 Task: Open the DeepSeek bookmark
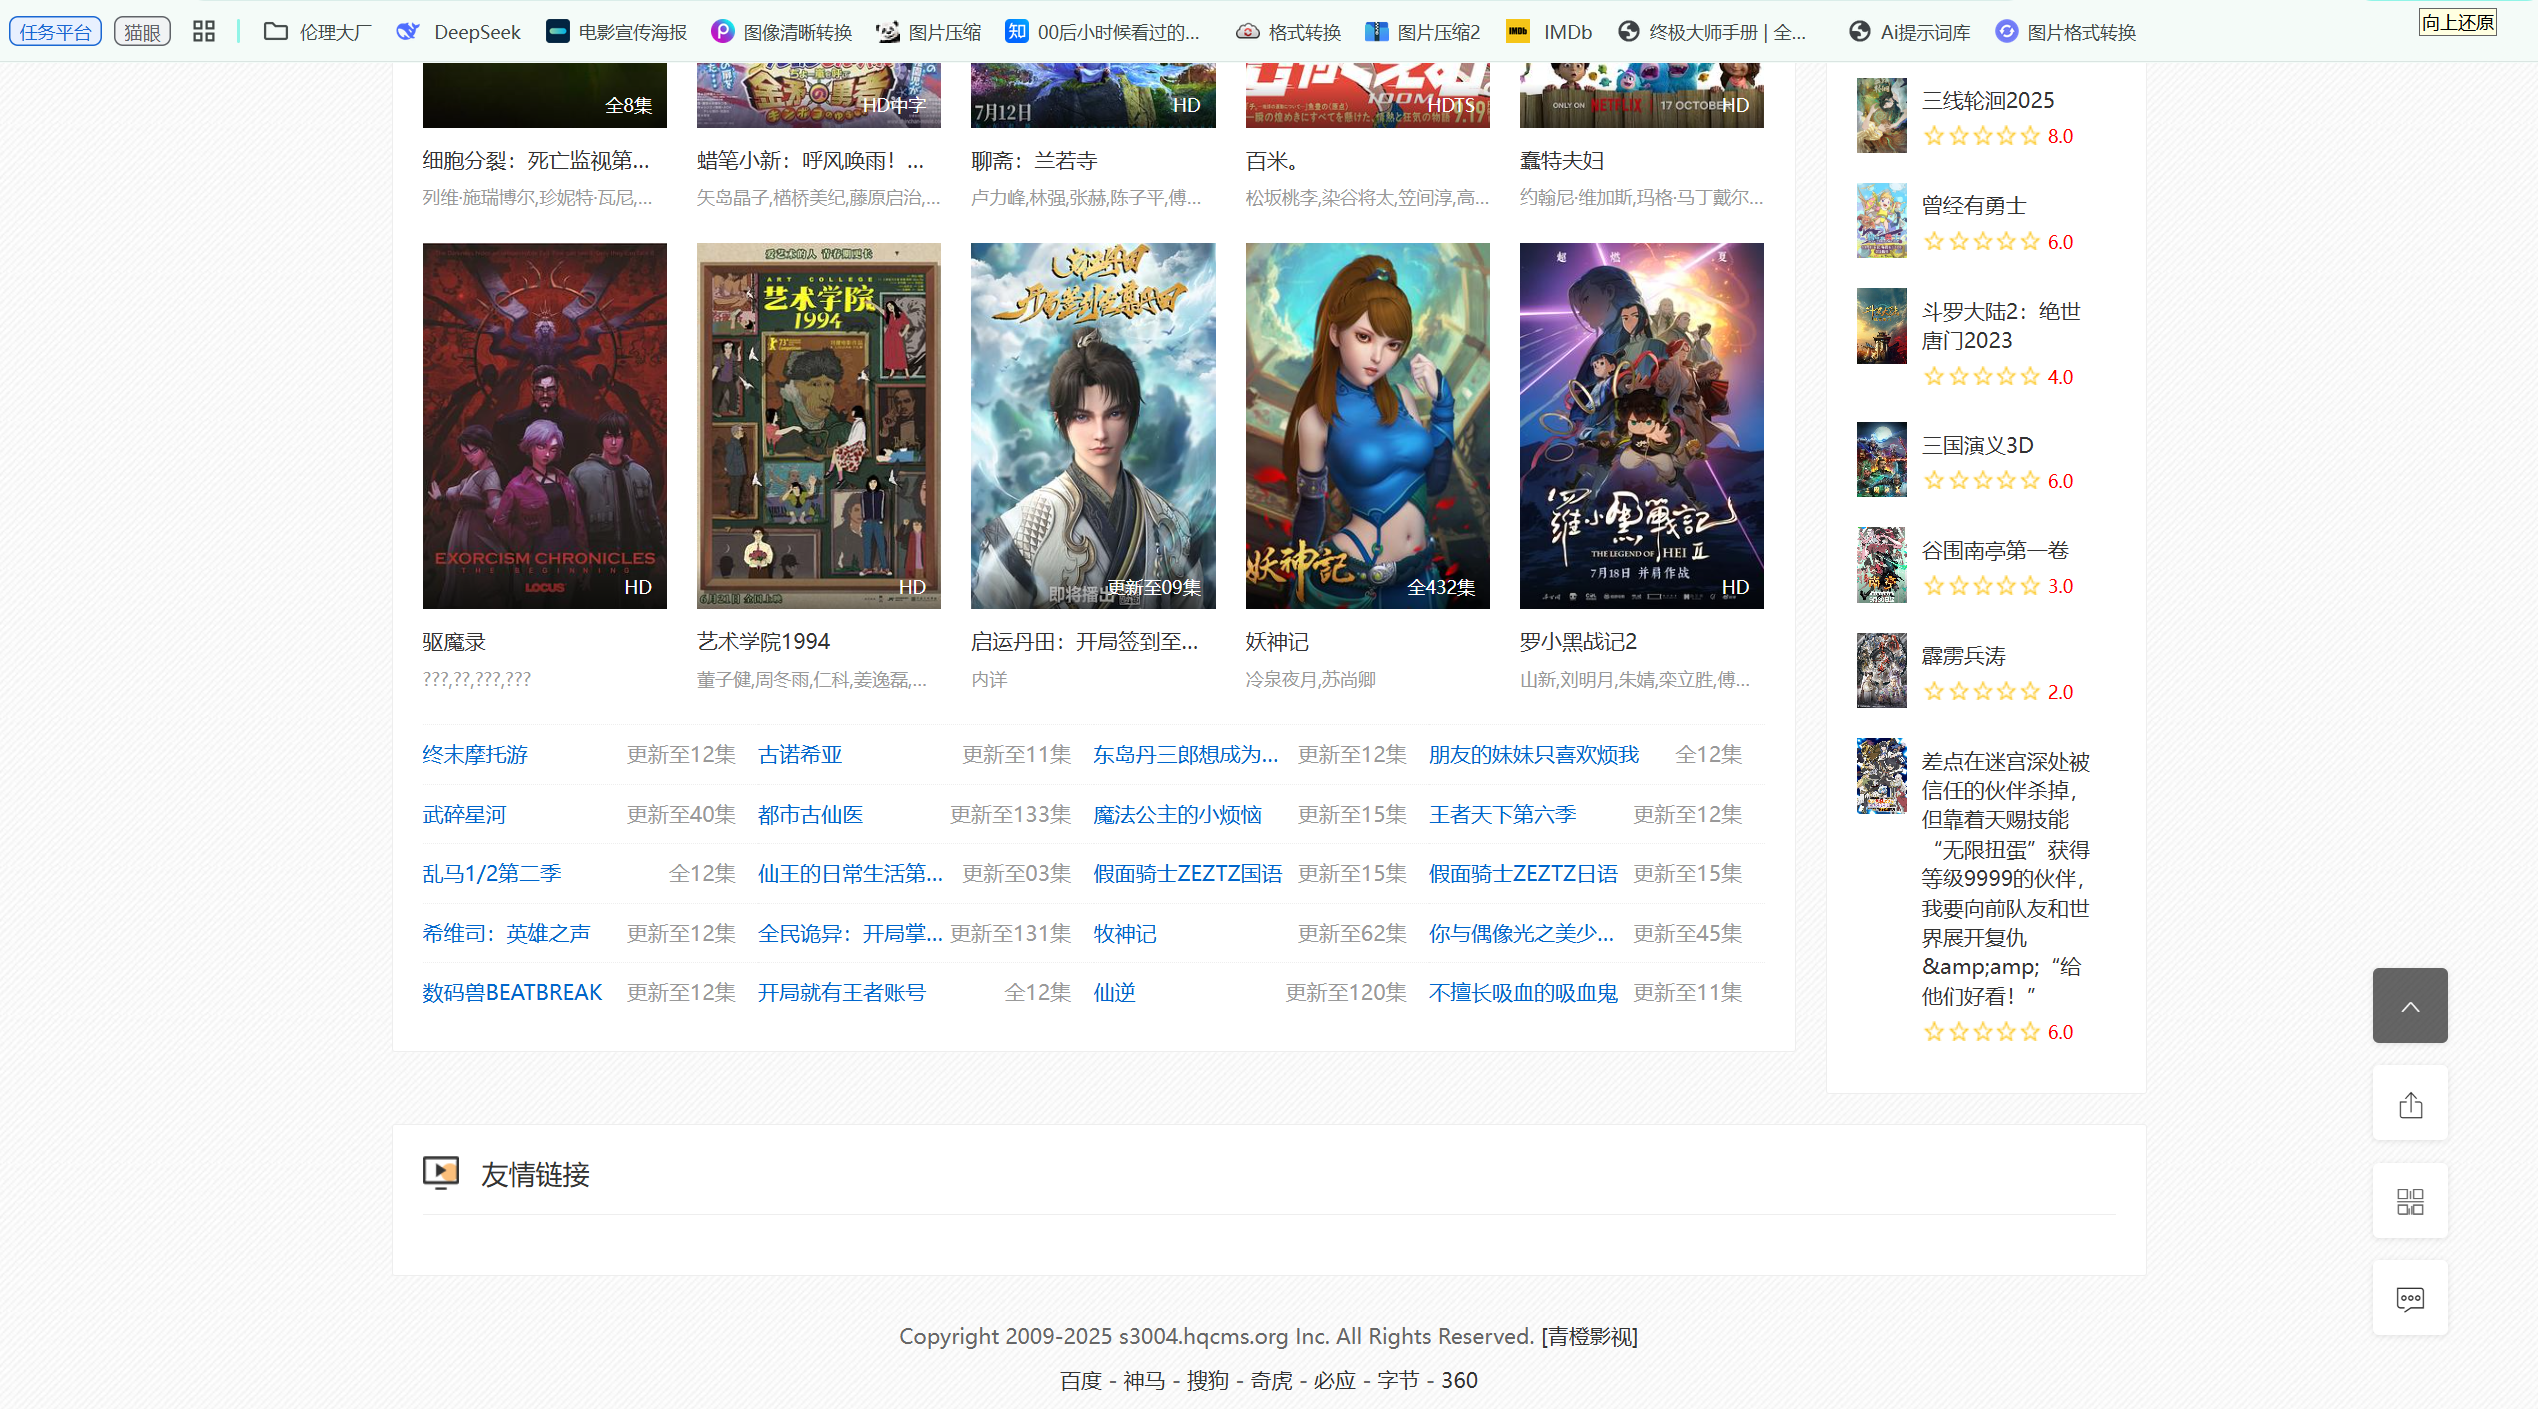point(459,32)
